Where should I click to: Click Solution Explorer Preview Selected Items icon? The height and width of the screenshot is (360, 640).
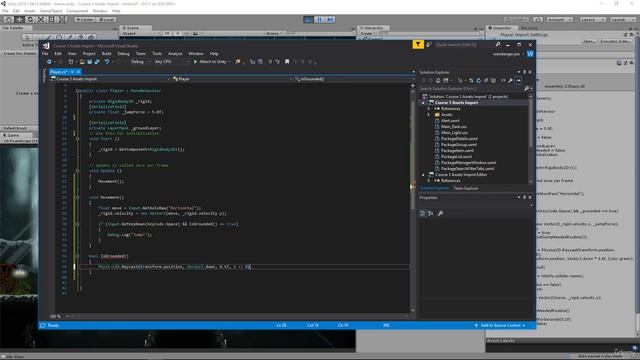518,81
